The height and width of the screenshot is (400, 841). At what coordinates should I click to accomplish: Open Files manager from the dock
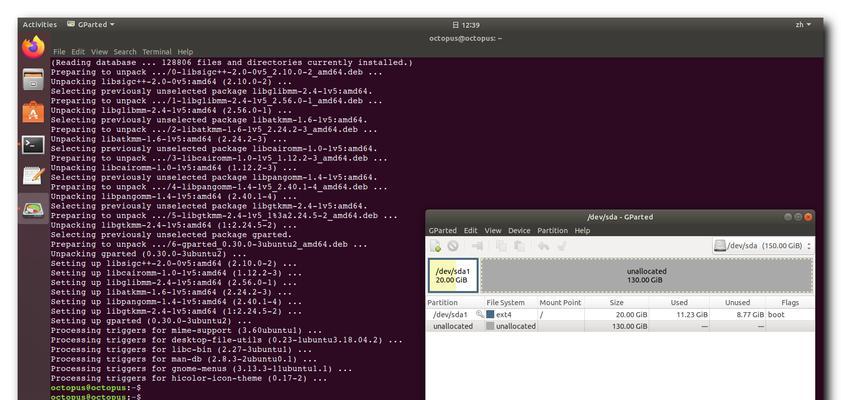click(x=33, y=80)
